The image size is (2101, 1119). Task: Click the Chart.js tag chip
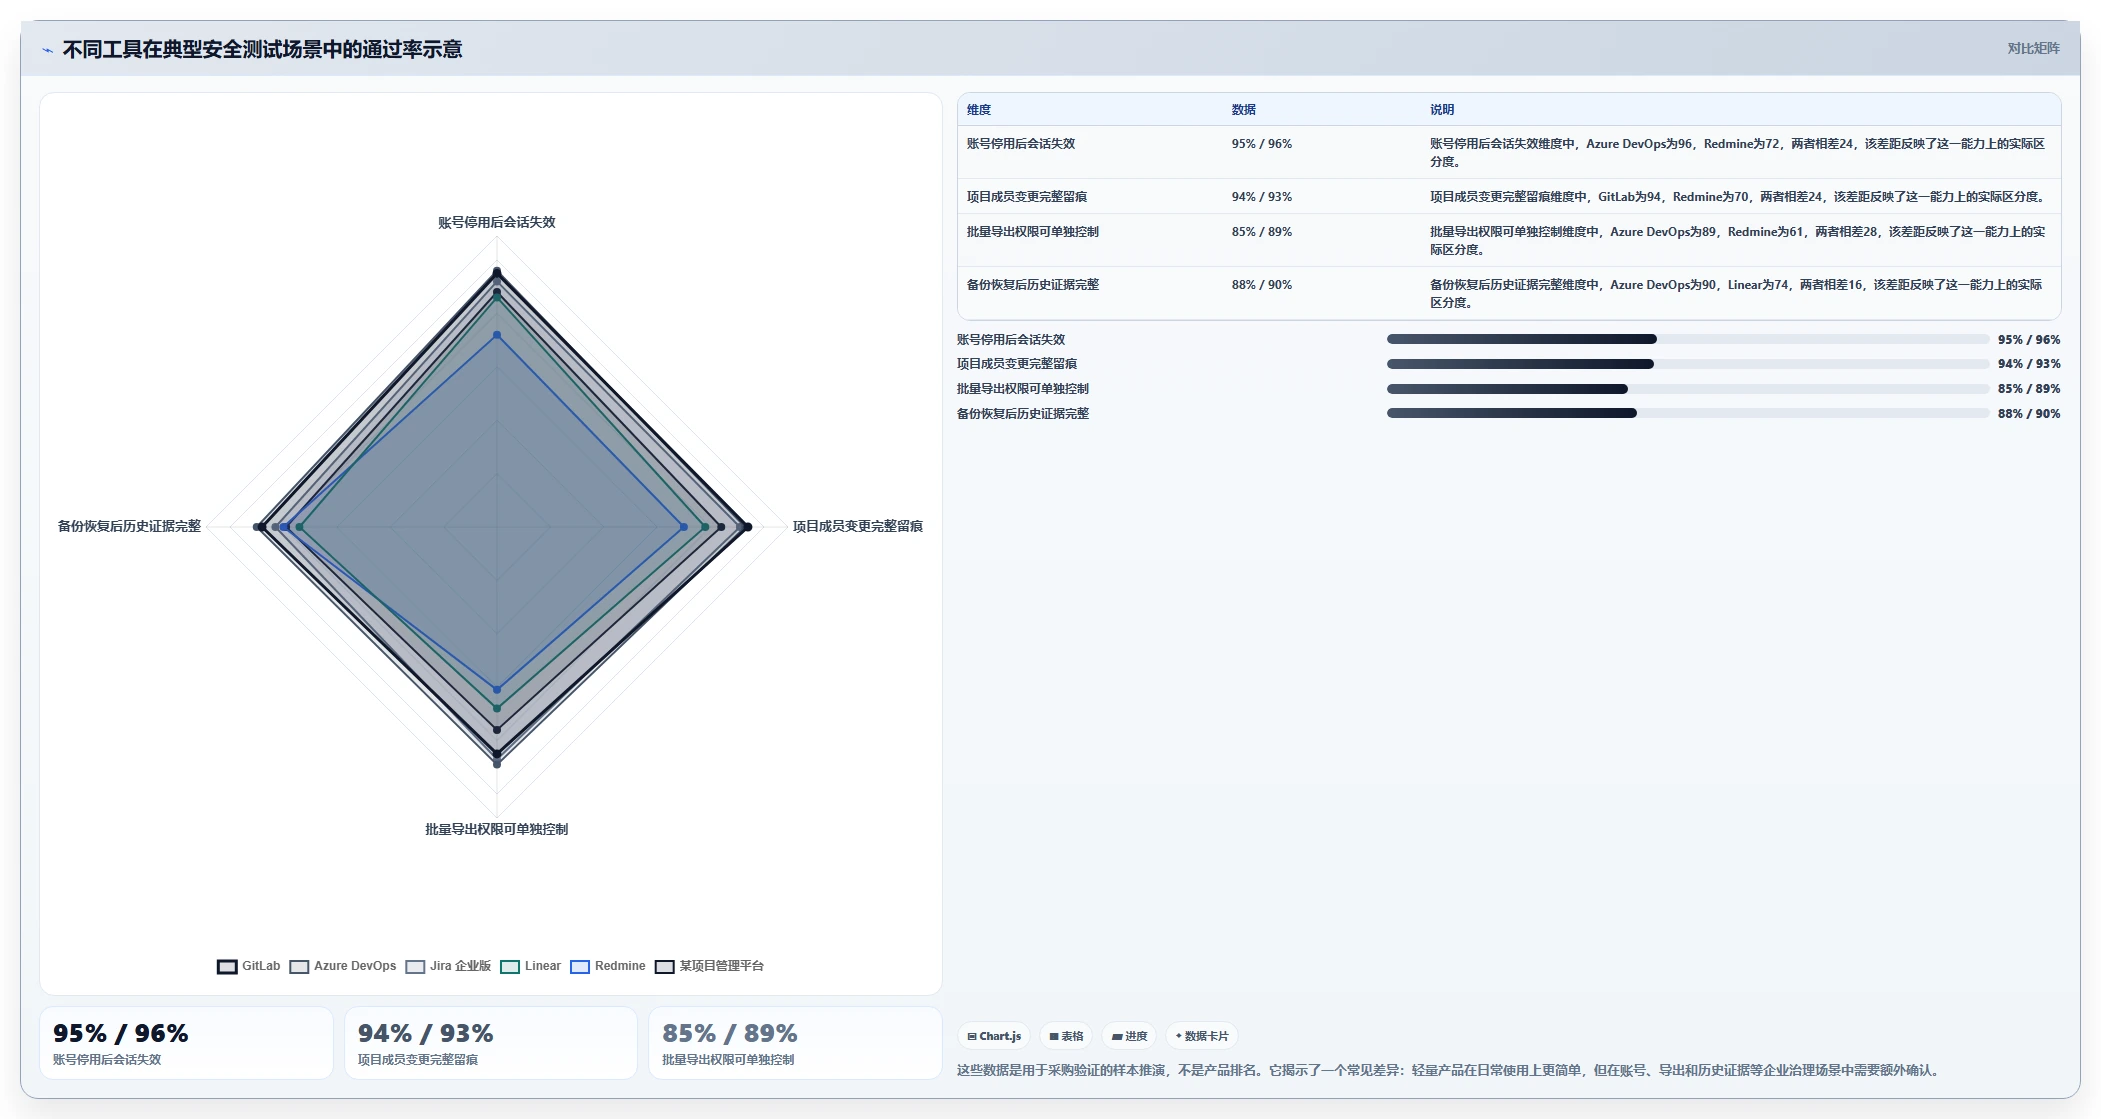pyautogui.click(x=994, y=1036)
